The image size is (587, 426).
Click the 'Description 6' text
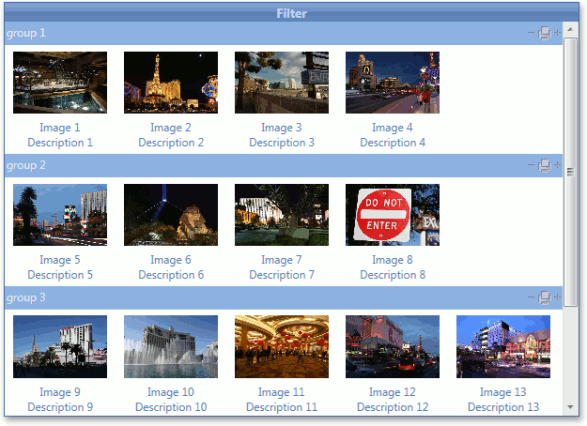[x=171, y=275]
